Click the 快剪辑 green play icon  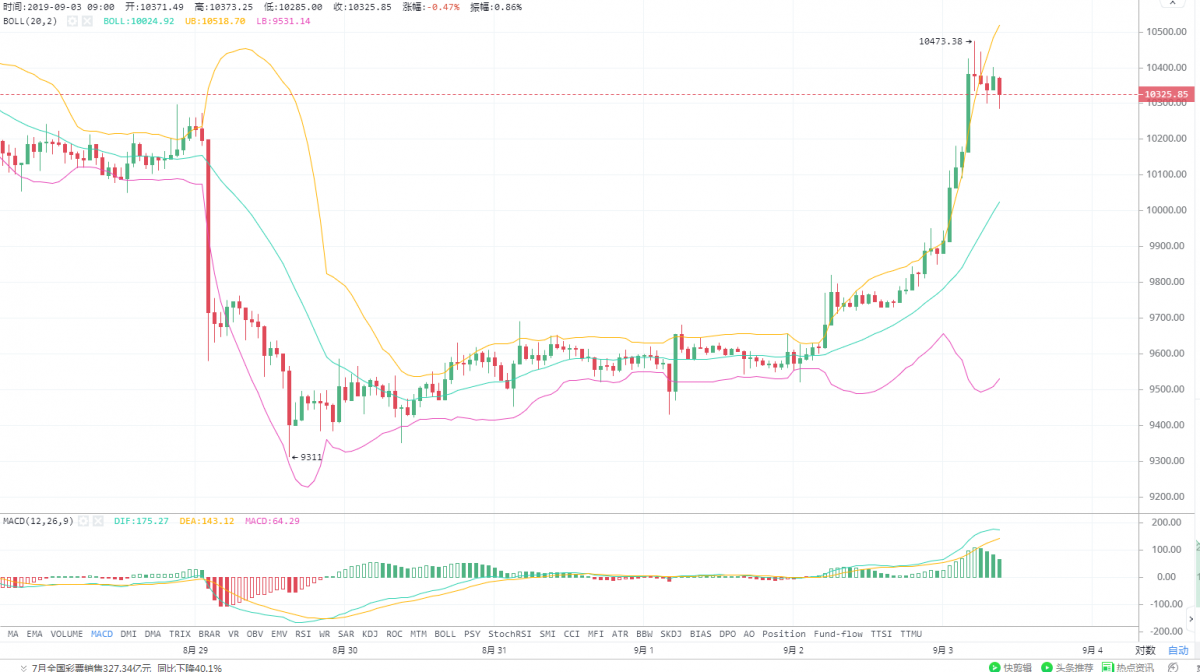click(x=995, y=667)
